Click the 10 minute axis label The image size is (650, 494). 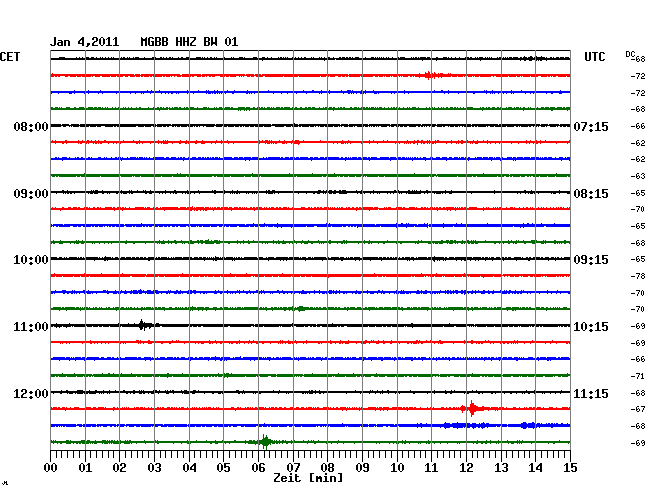point(397,468)
